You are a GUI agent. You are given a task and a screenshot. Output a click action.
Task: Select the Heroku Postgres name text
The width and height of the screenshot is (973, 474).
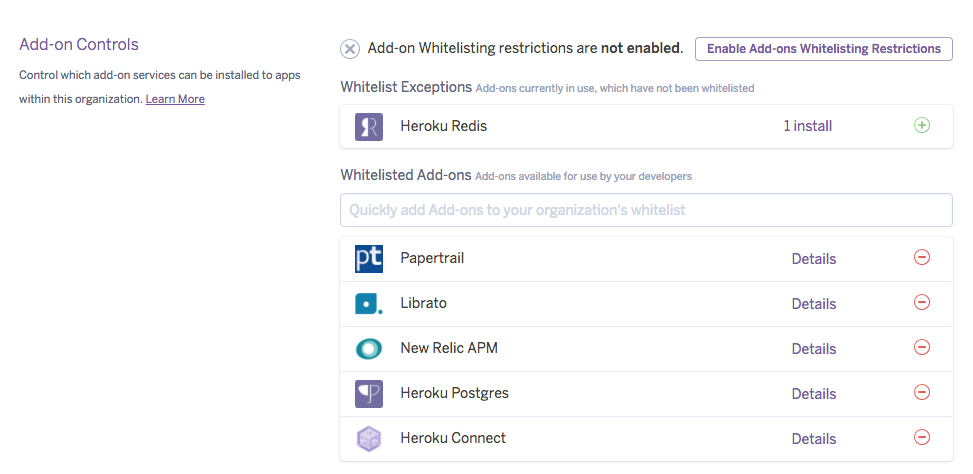tap(454, 393)
